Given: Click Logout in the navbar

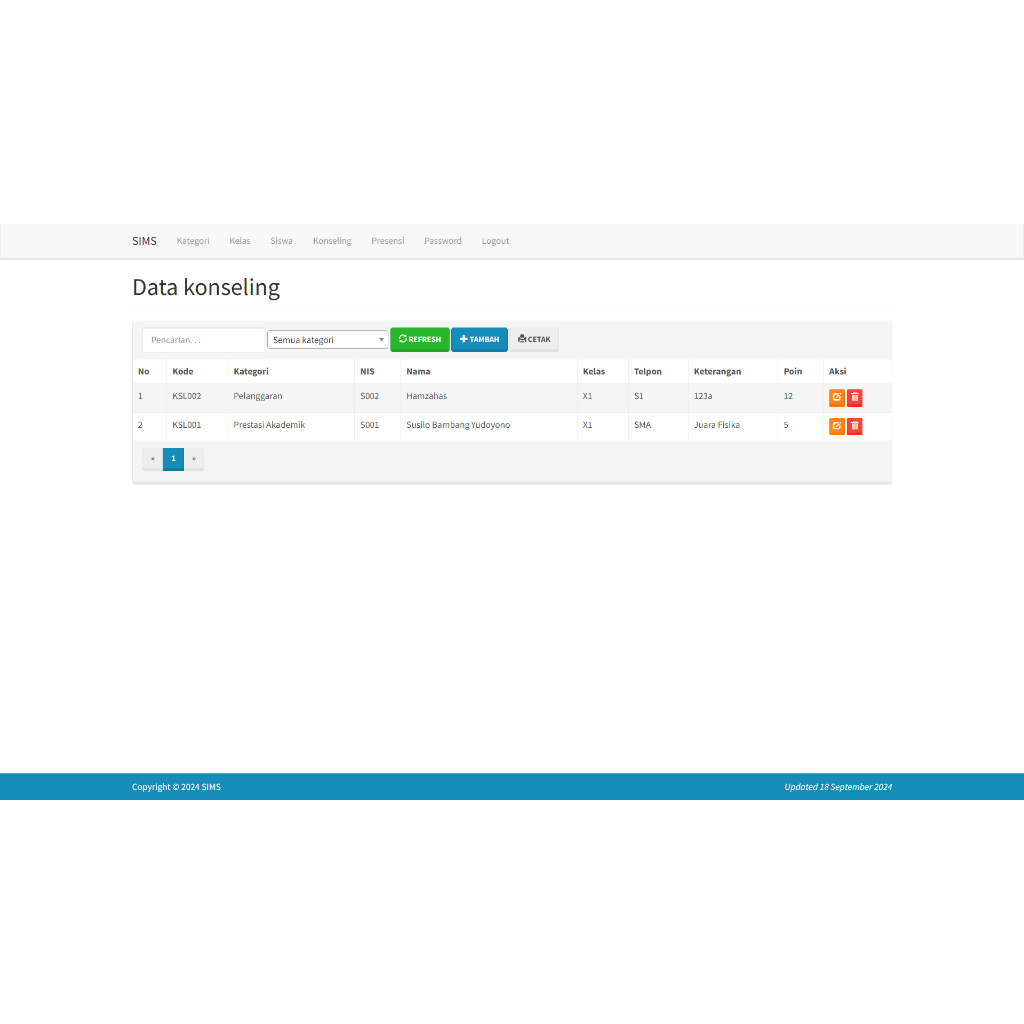Looking at the screenshot, I should click(495, 241).
